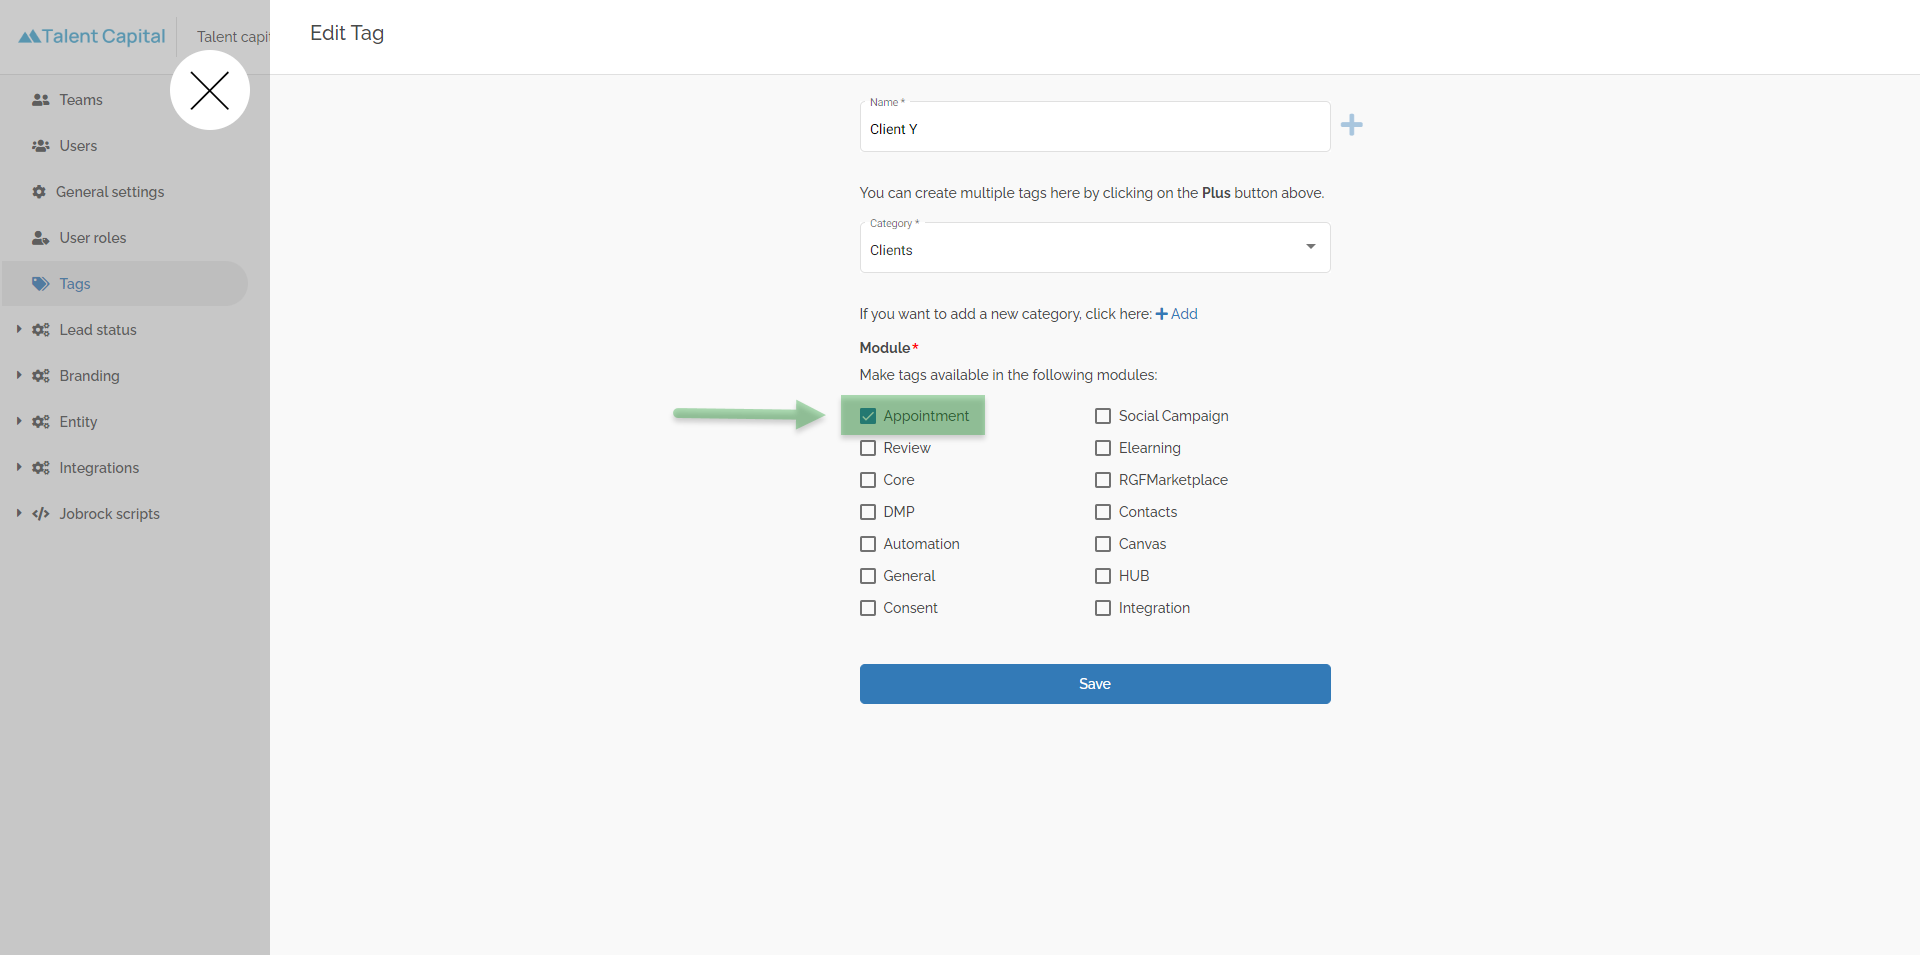The height and width of the screenshot is (955, 1920).
Task: Click the Category dropdown arrow
Action: pyautogui.click(x=1311, y=247)
